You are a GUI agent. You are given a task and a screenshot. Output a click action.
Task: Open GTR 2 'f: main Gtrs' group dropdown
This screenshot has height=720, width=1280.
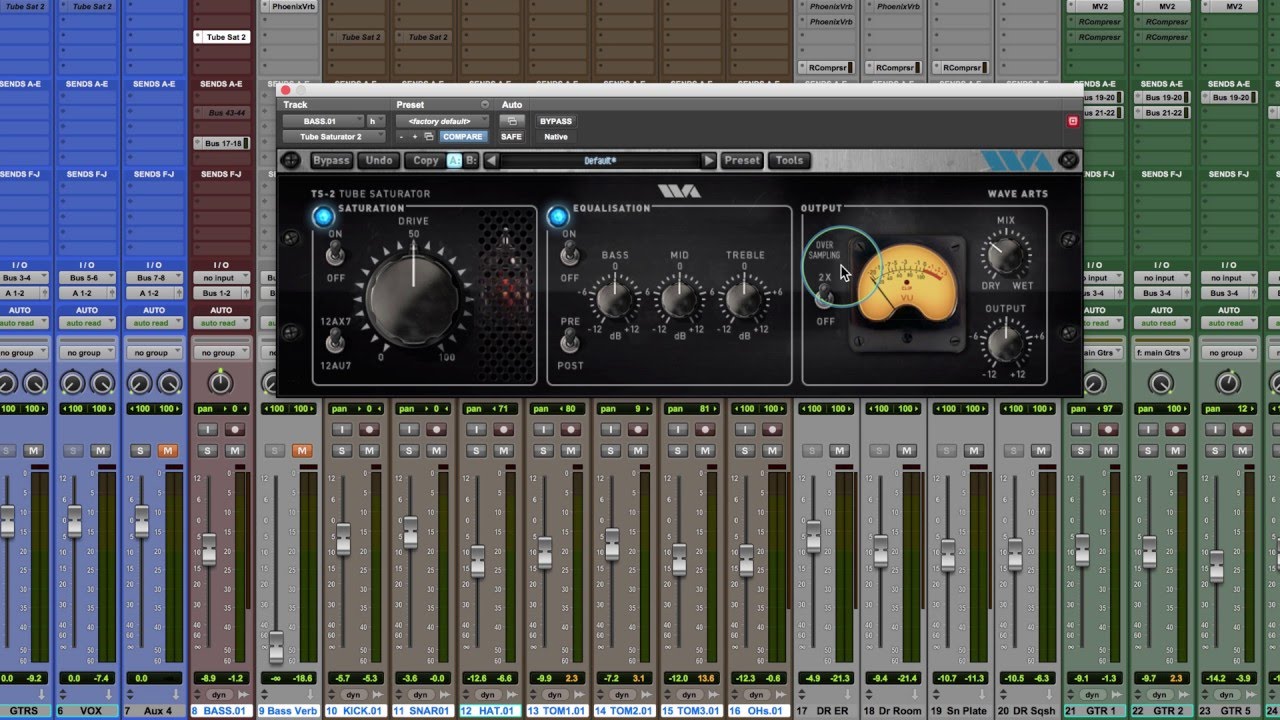click(x=1161, y=353)
